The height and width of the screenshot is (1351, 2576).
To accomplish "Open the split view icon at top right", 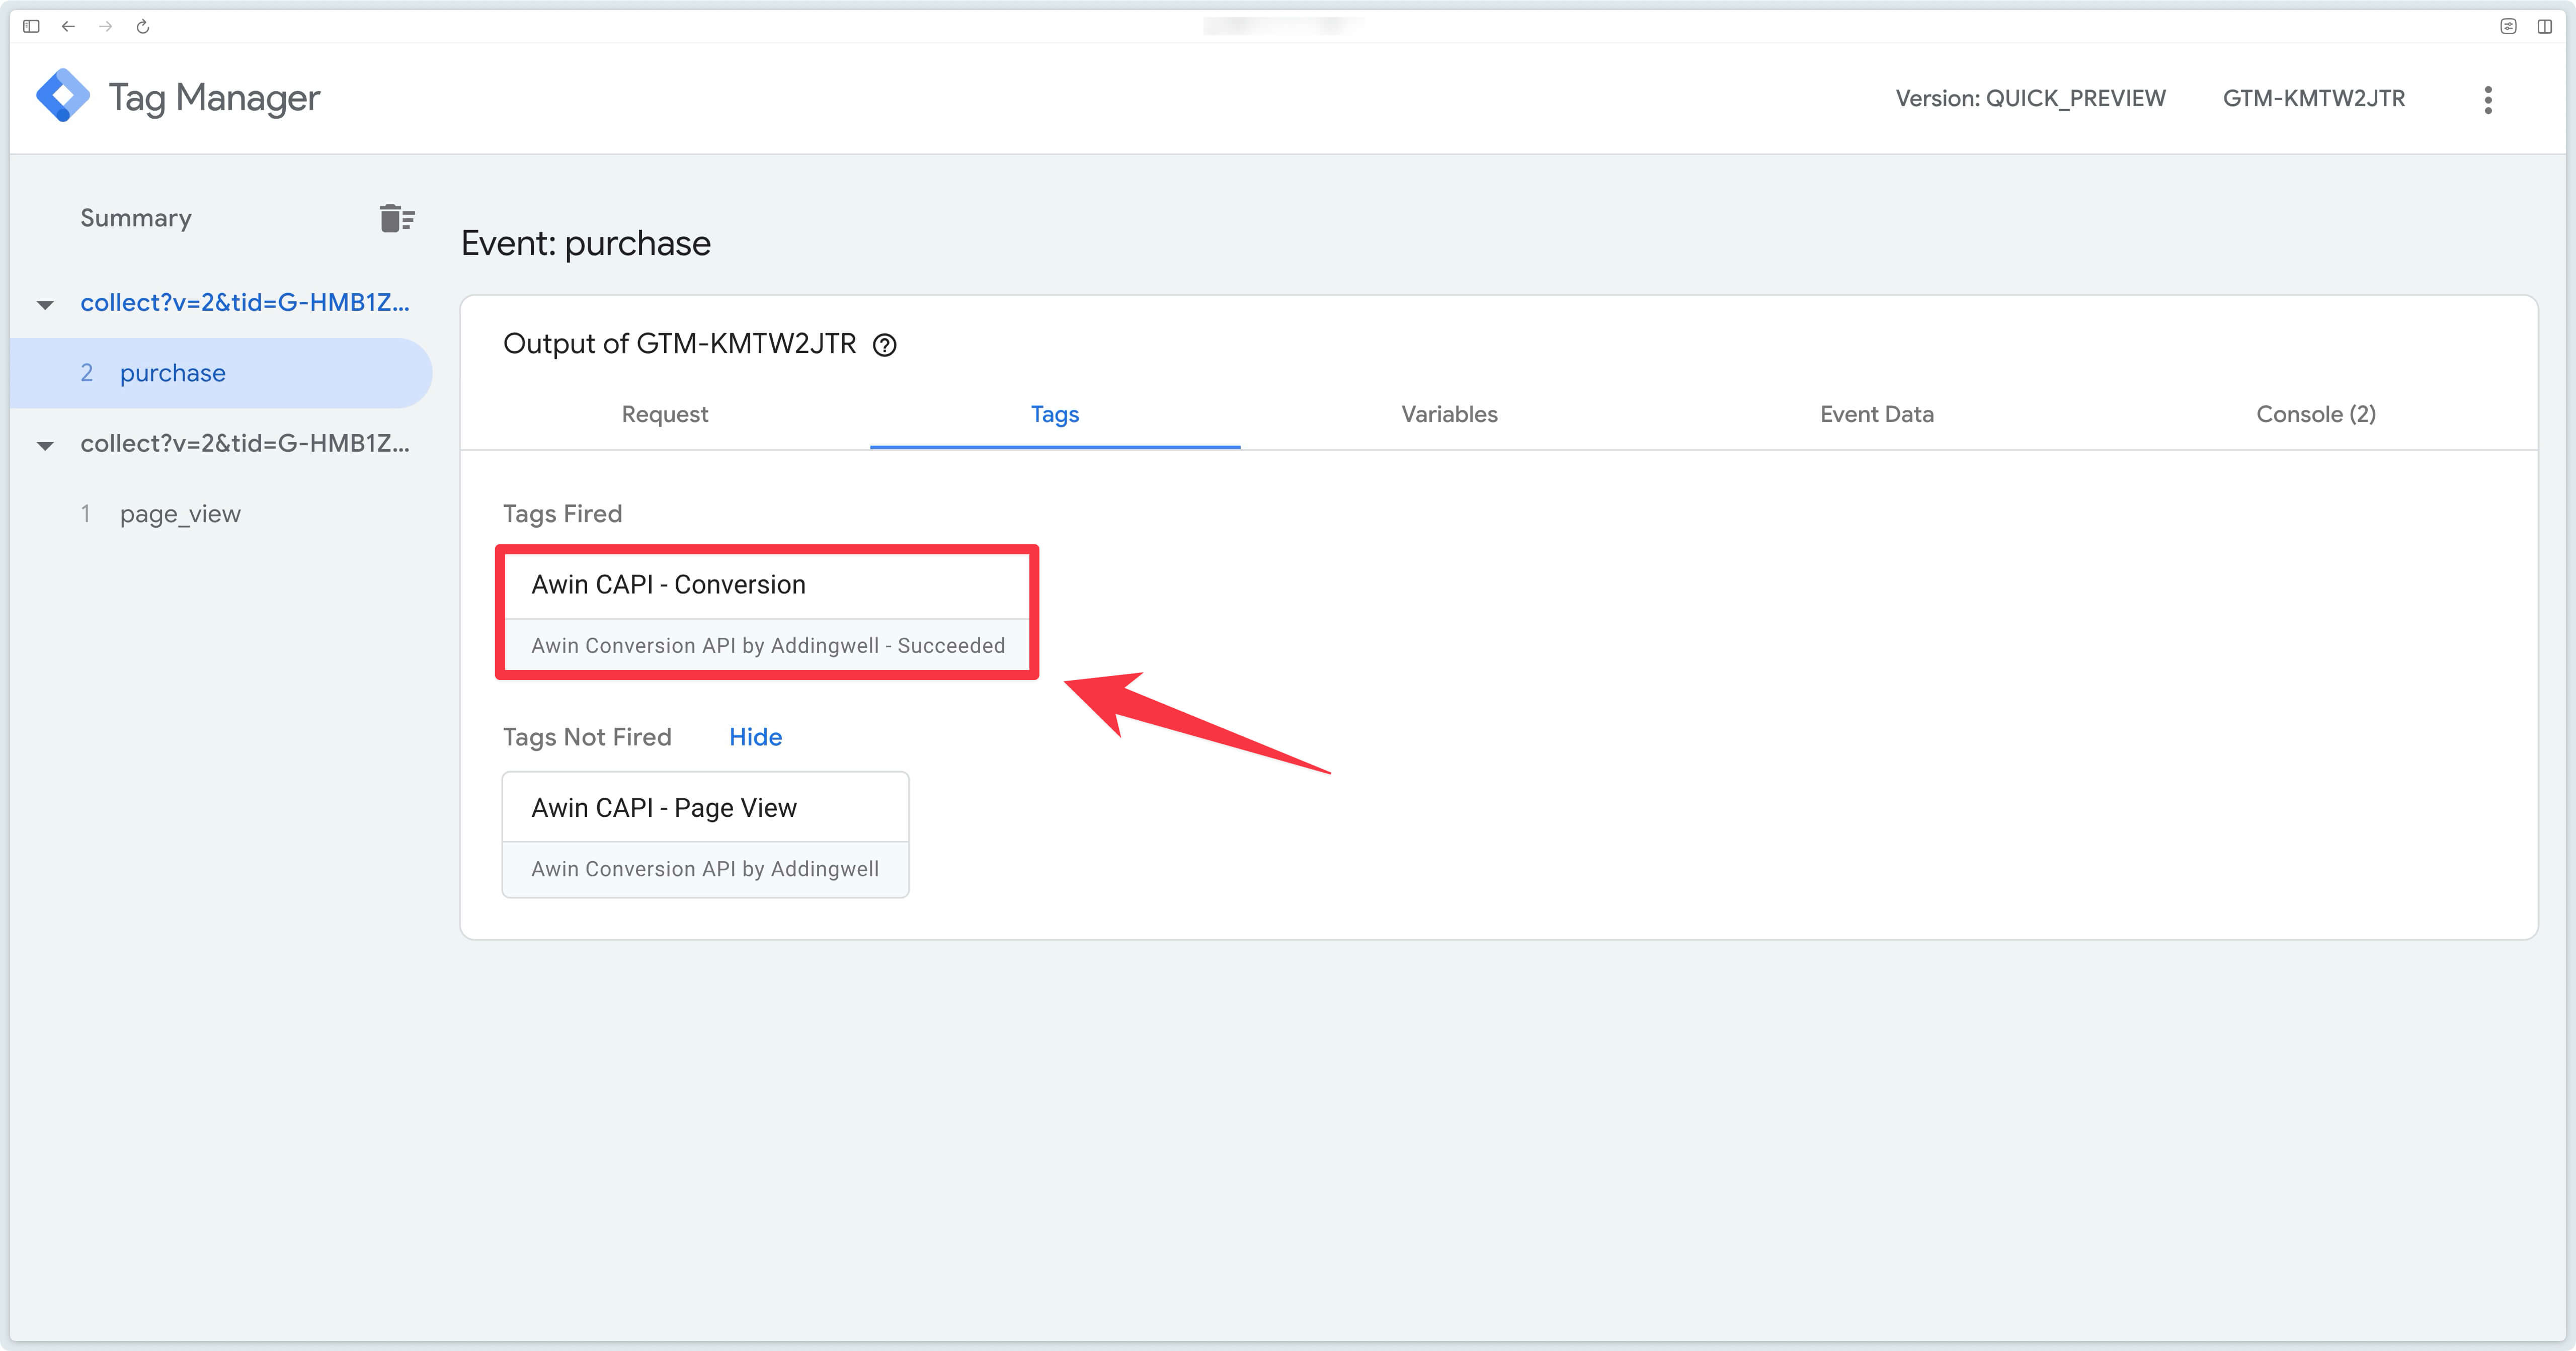I will pos(2544,26).
